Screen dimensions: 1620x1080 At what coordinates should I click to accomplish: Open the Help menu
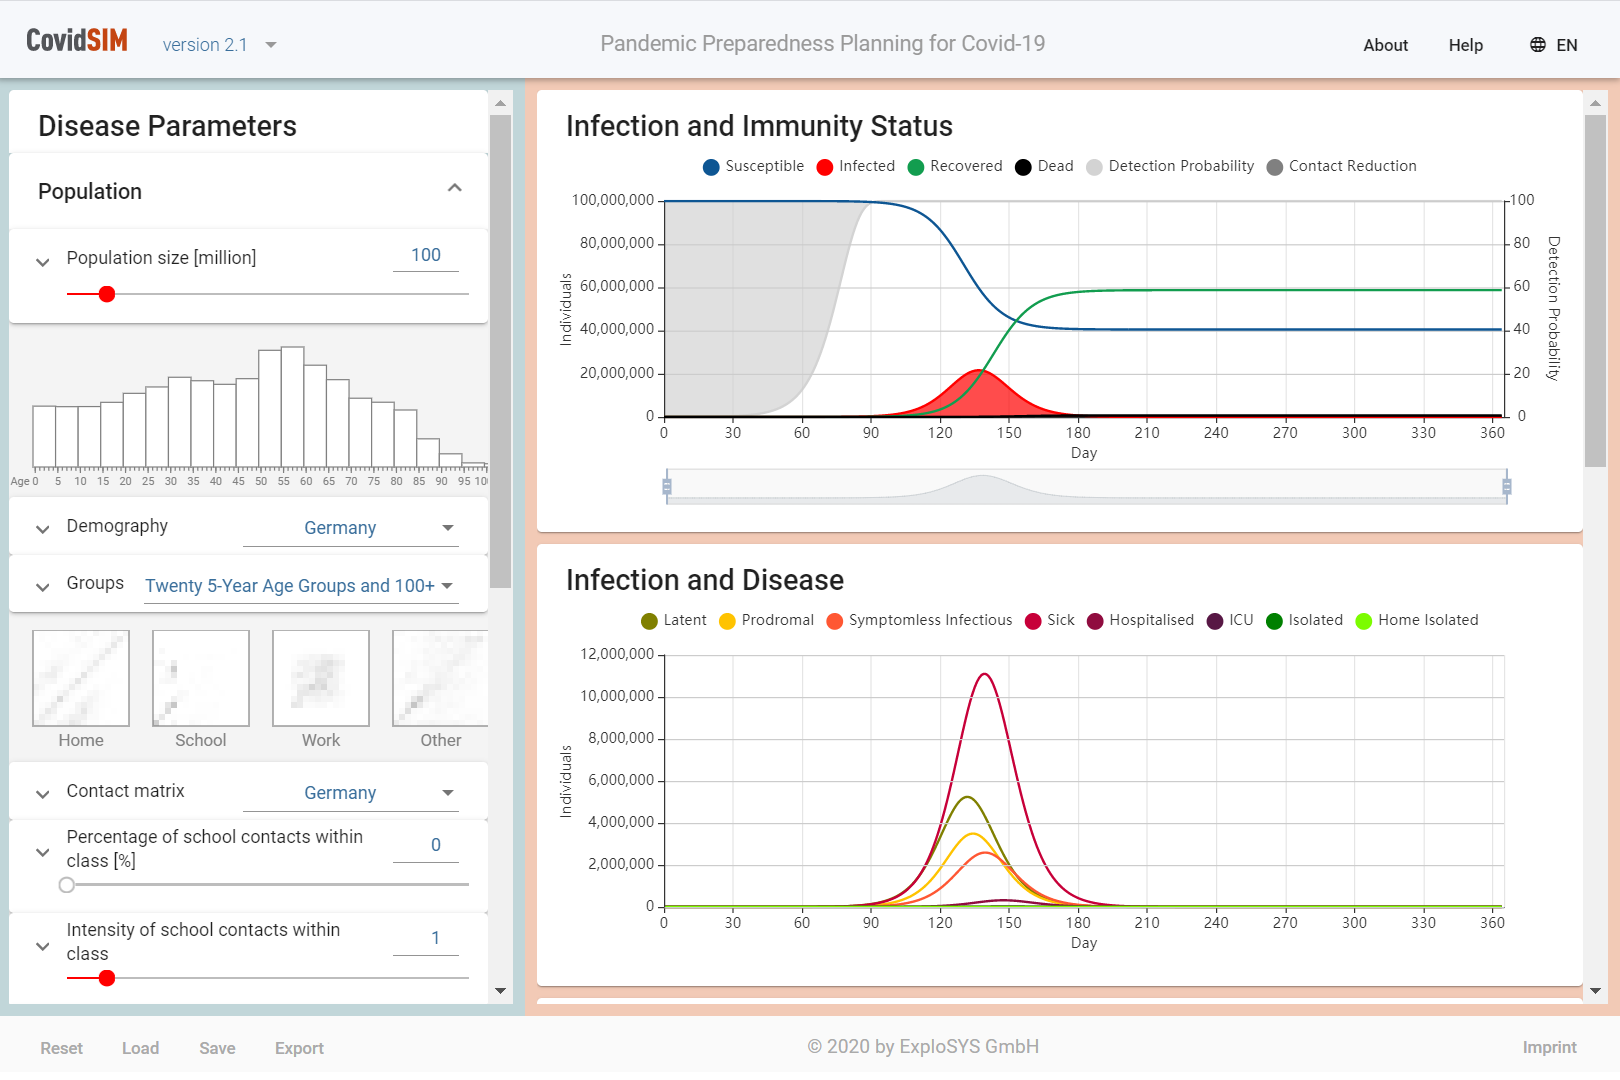1465,45
